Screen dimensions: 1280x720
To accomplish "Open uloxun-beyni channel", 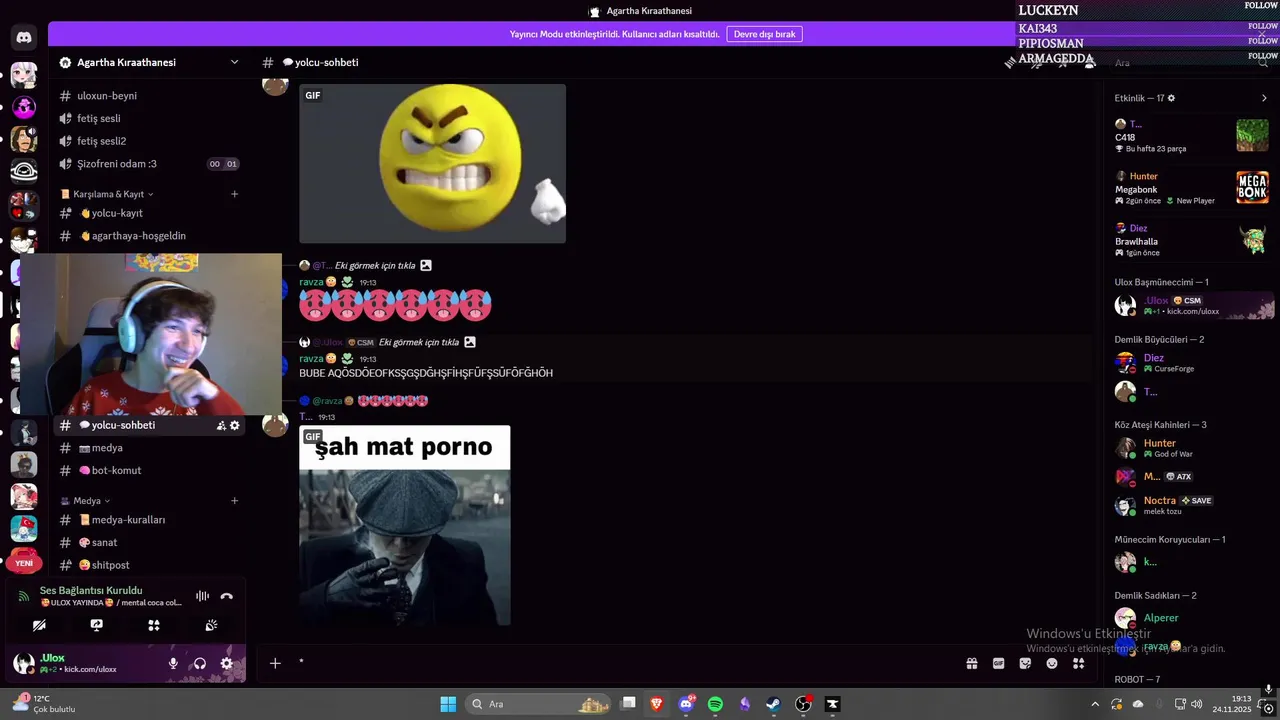I will [149, 96].
